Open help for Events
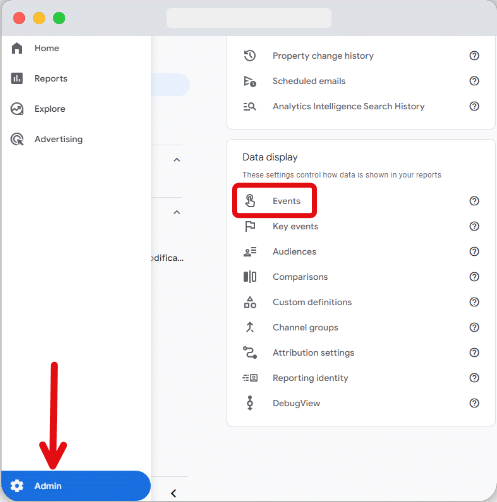 point(474,201)
